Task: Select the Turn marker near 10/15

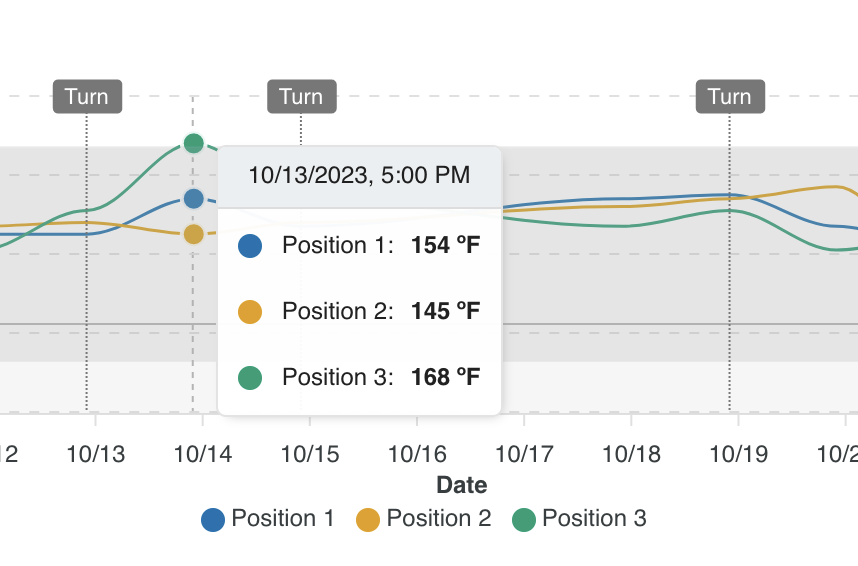Action: pyautogui.click(x=301, y=97)
